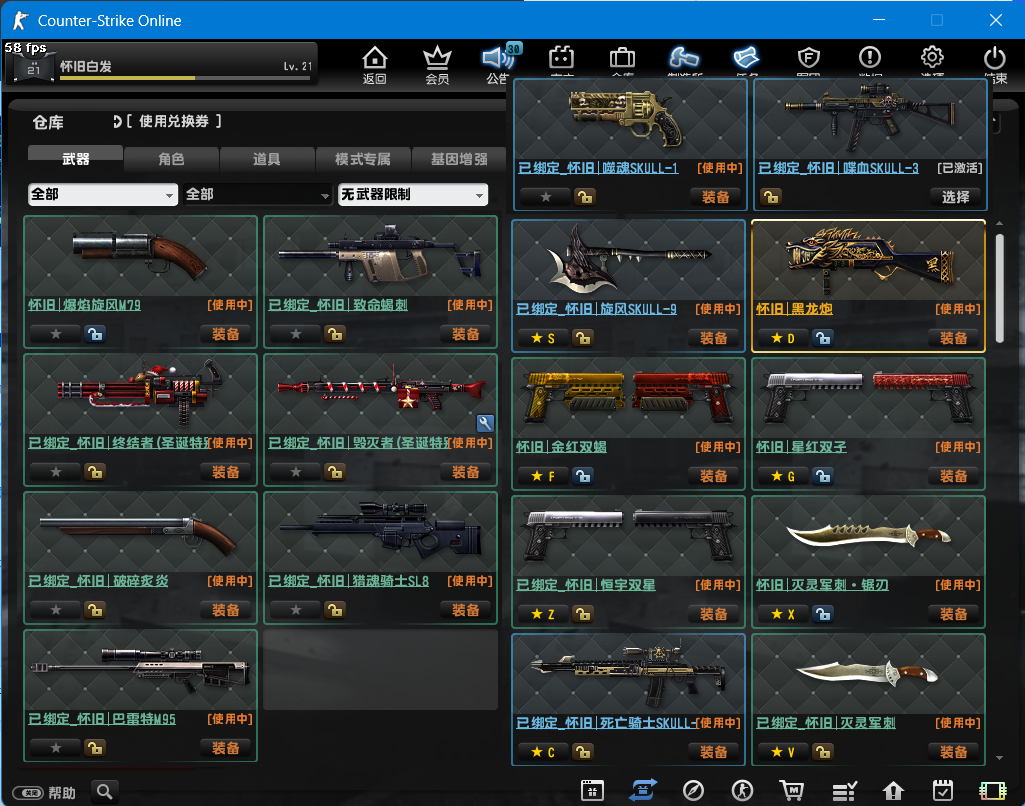Open the 无武器限制 dropdown
This screenshot has height=806, width=1025.
412,194
